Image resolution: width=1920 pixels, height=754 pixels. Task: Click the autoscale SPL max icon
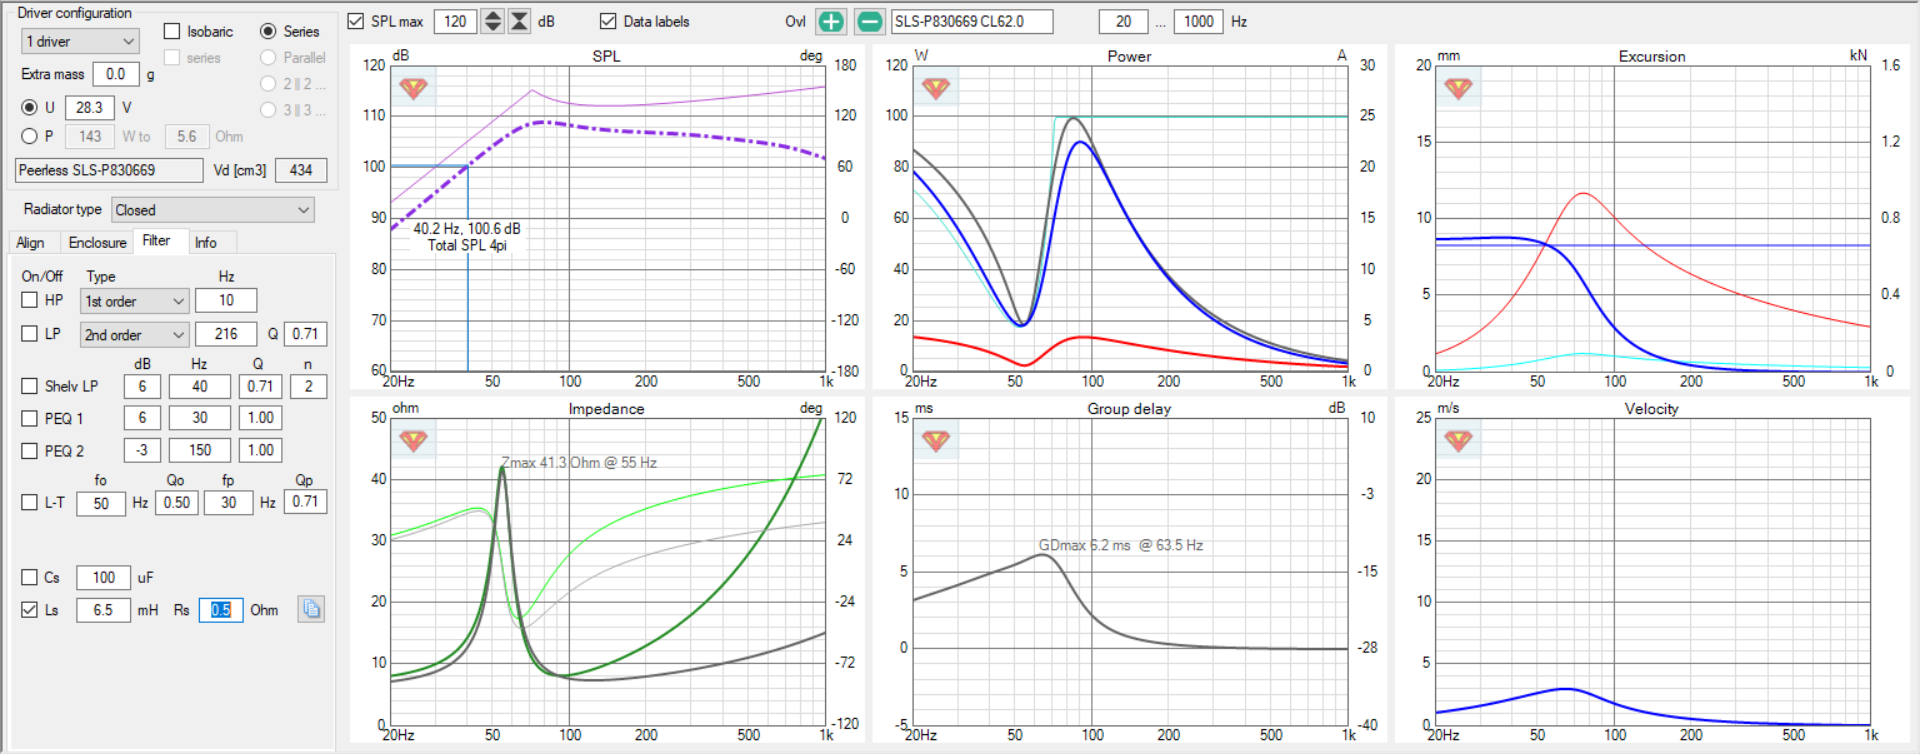520,21
